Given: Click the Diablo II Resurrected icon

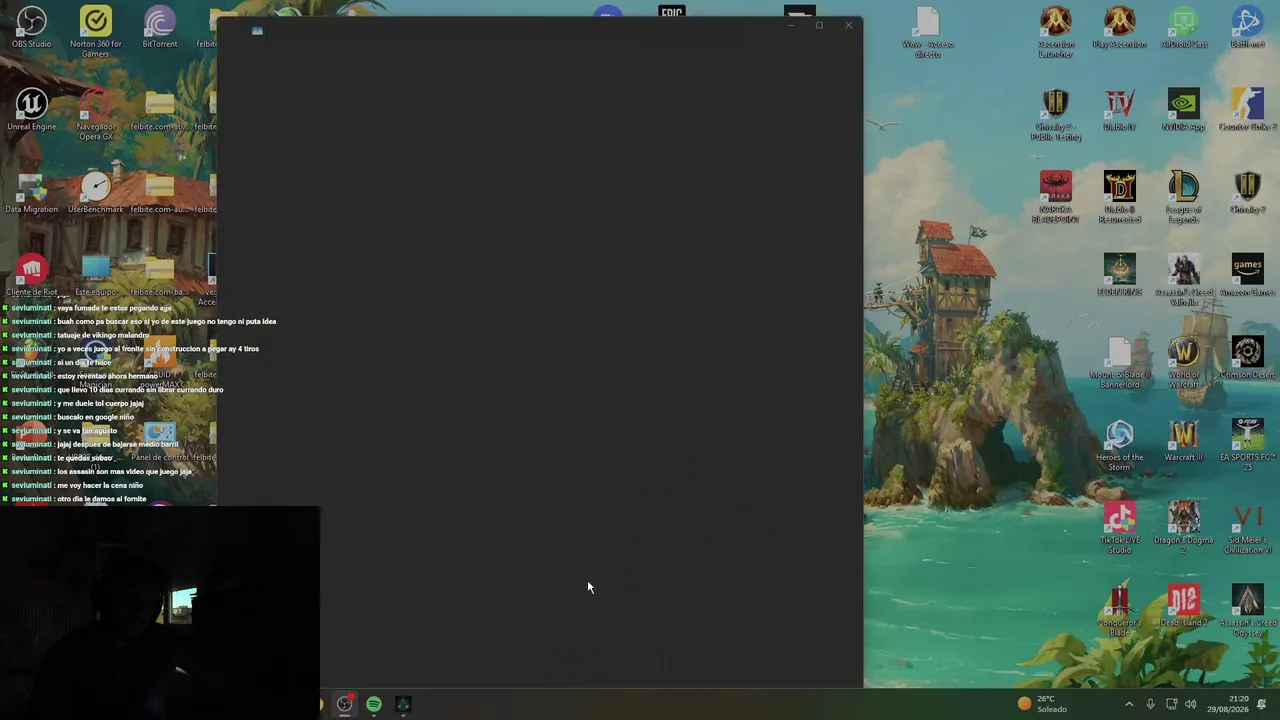Looking at the screenshot, I should coord(1120,197).
